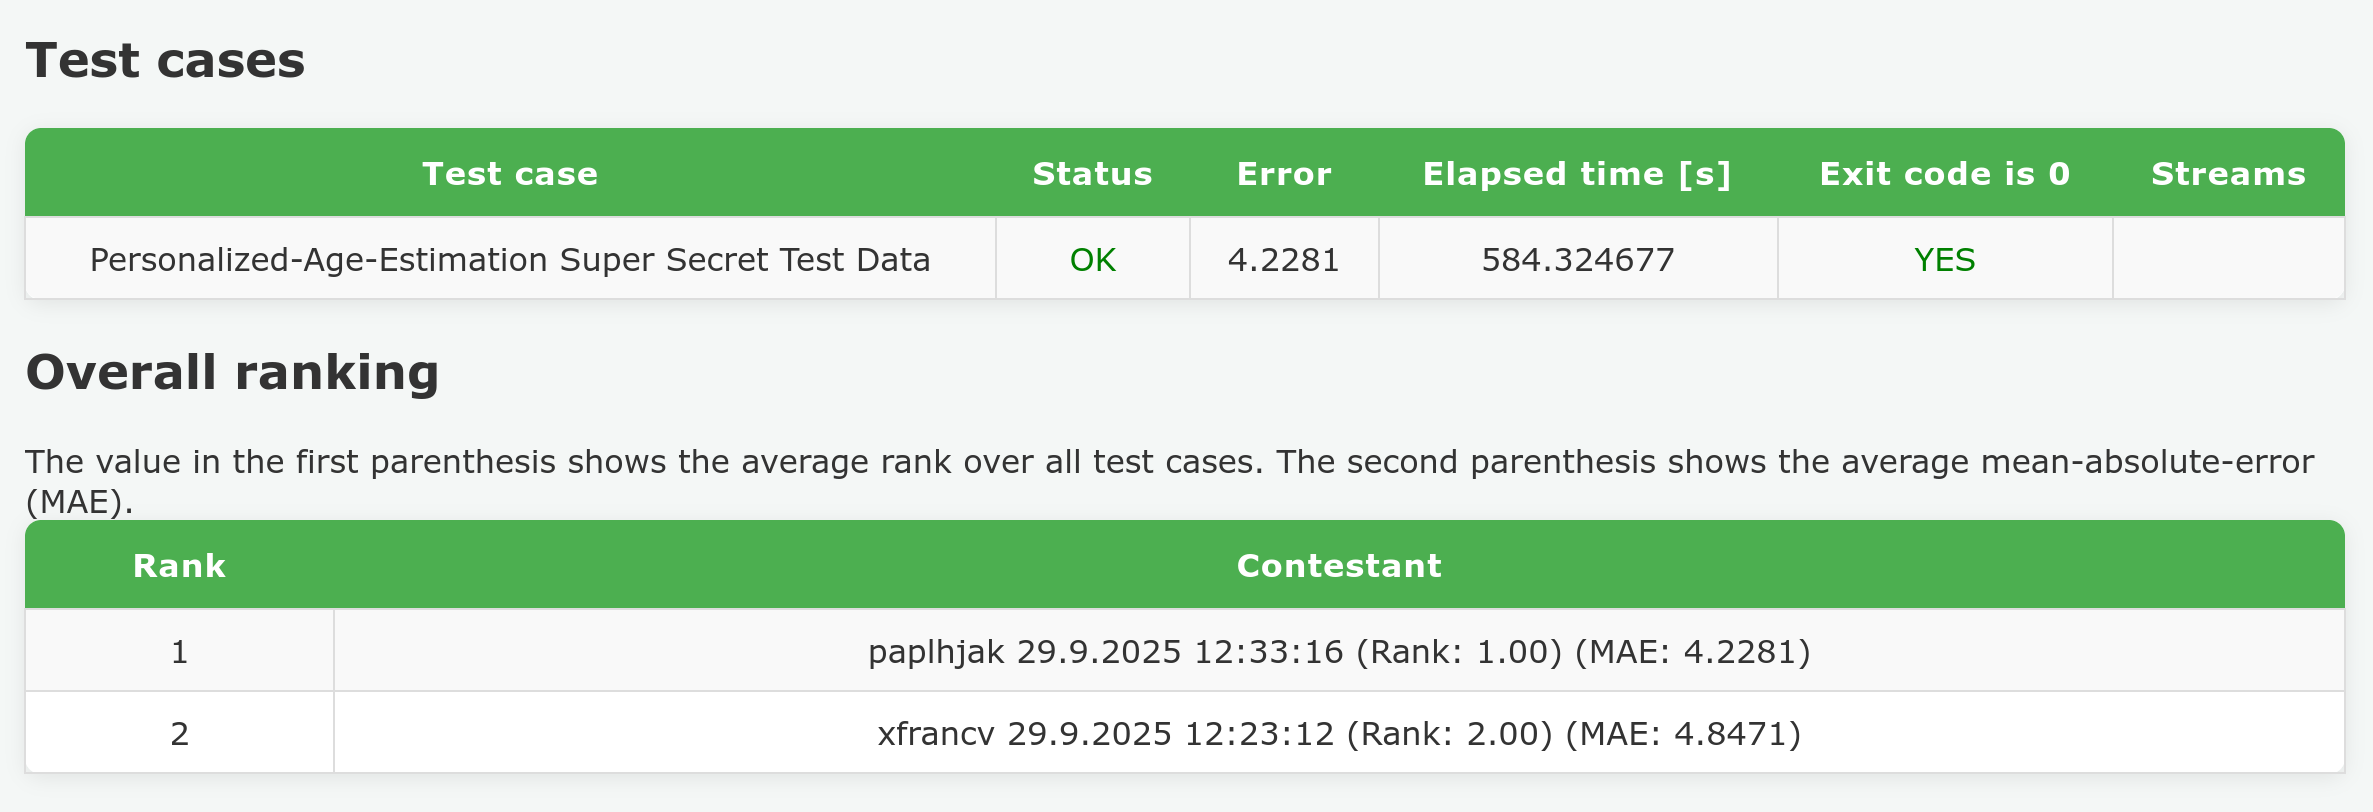Click the paragraph explaining rank and MAE

click(1168, 463)
